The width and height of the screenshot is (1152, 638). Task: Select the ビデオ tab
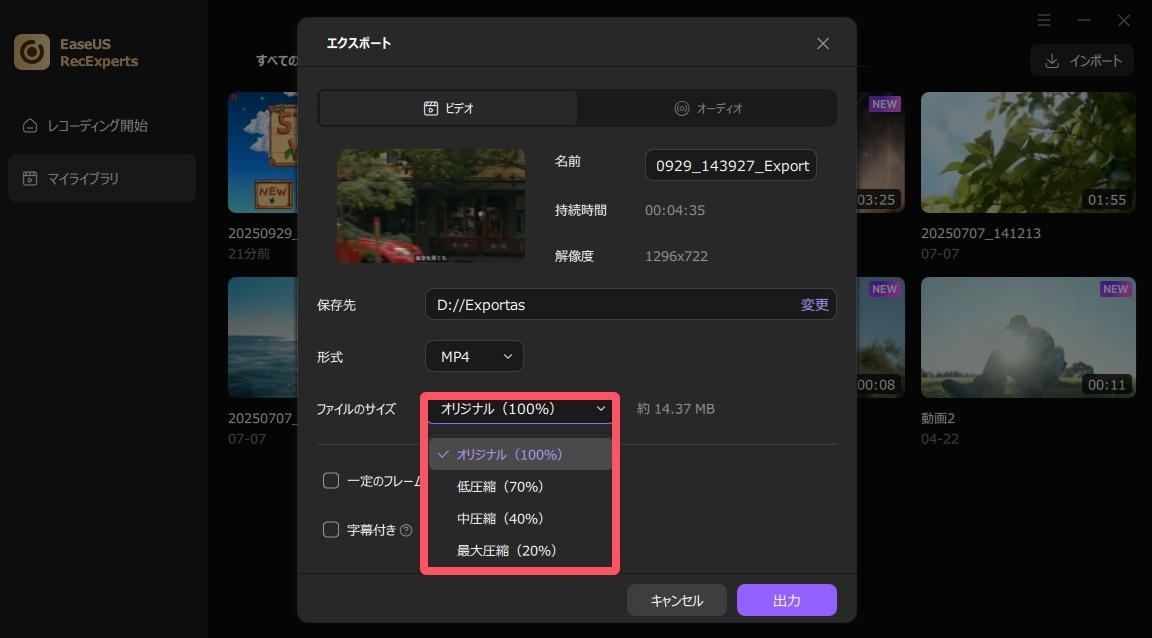447,107
